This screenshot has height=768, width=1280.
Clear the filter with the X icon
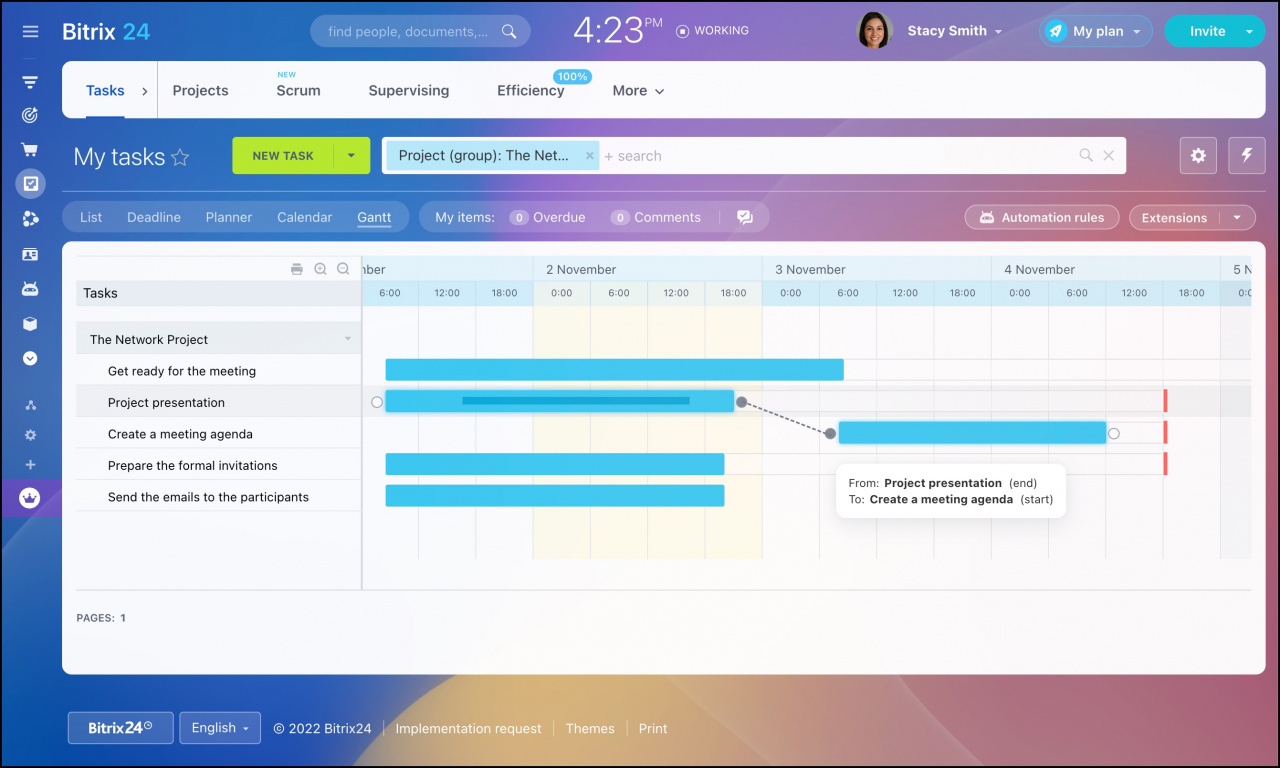1108,156
